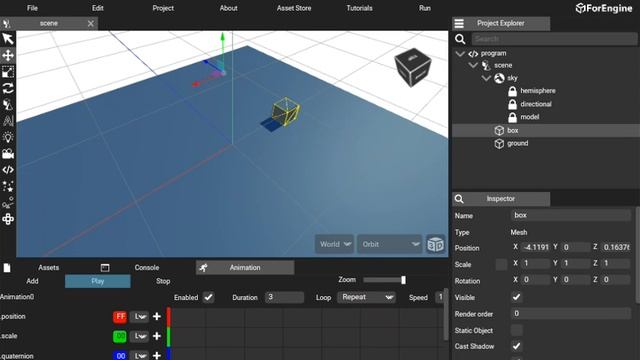Click the animation Stop button
Screen dimensions: 640x360
coord(163,281)
